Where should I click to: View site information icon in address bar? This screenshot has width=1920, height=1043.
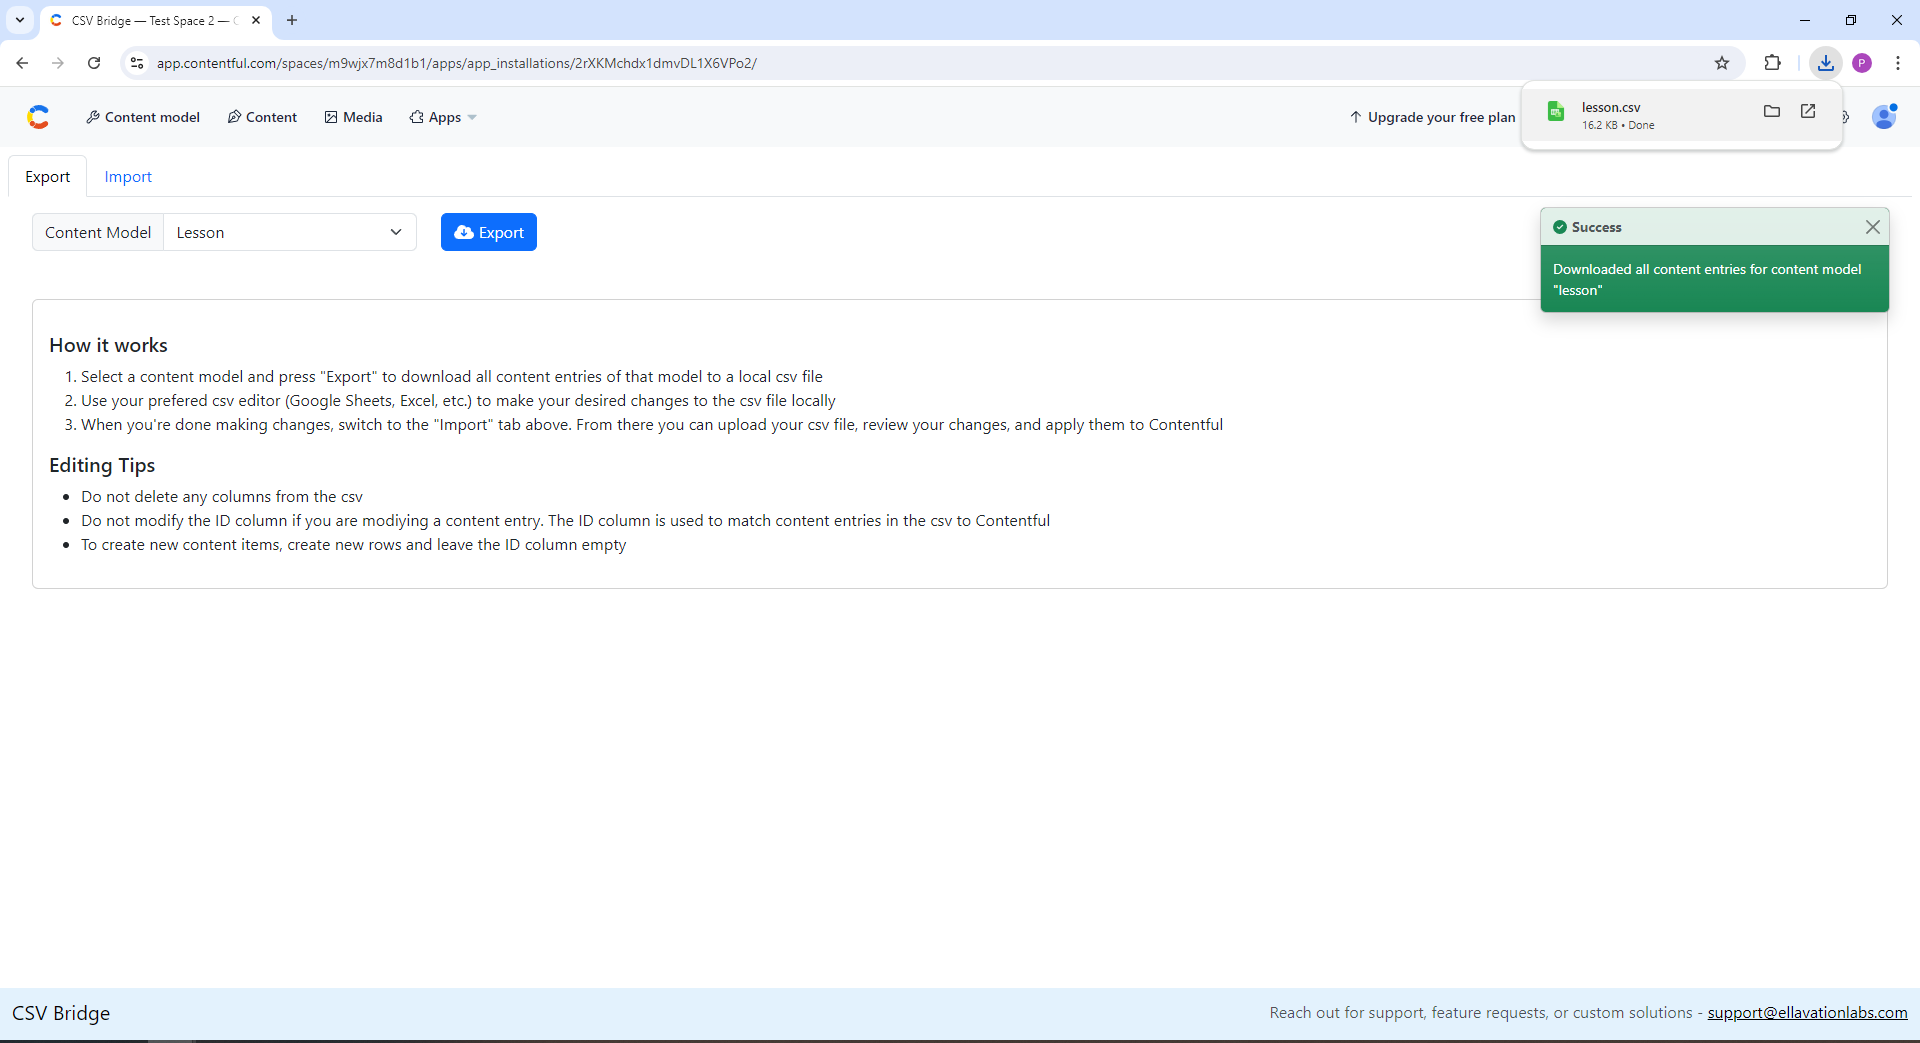click(137, 63)
